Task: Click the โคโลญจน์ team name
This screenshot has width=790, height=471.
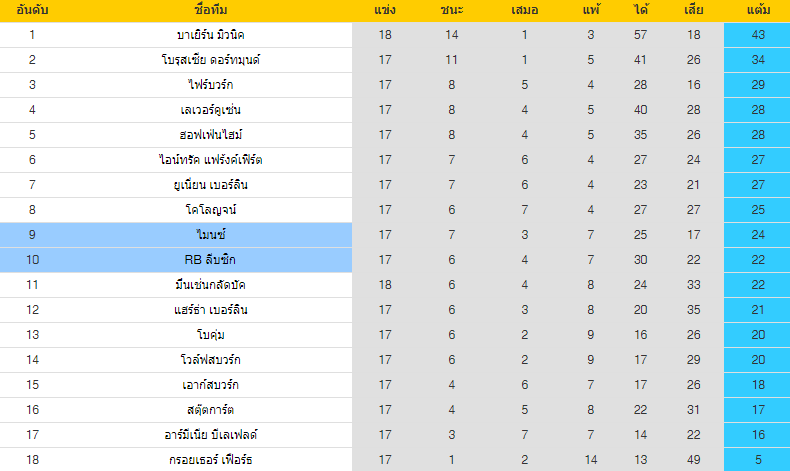Action: tap(211, 210)
